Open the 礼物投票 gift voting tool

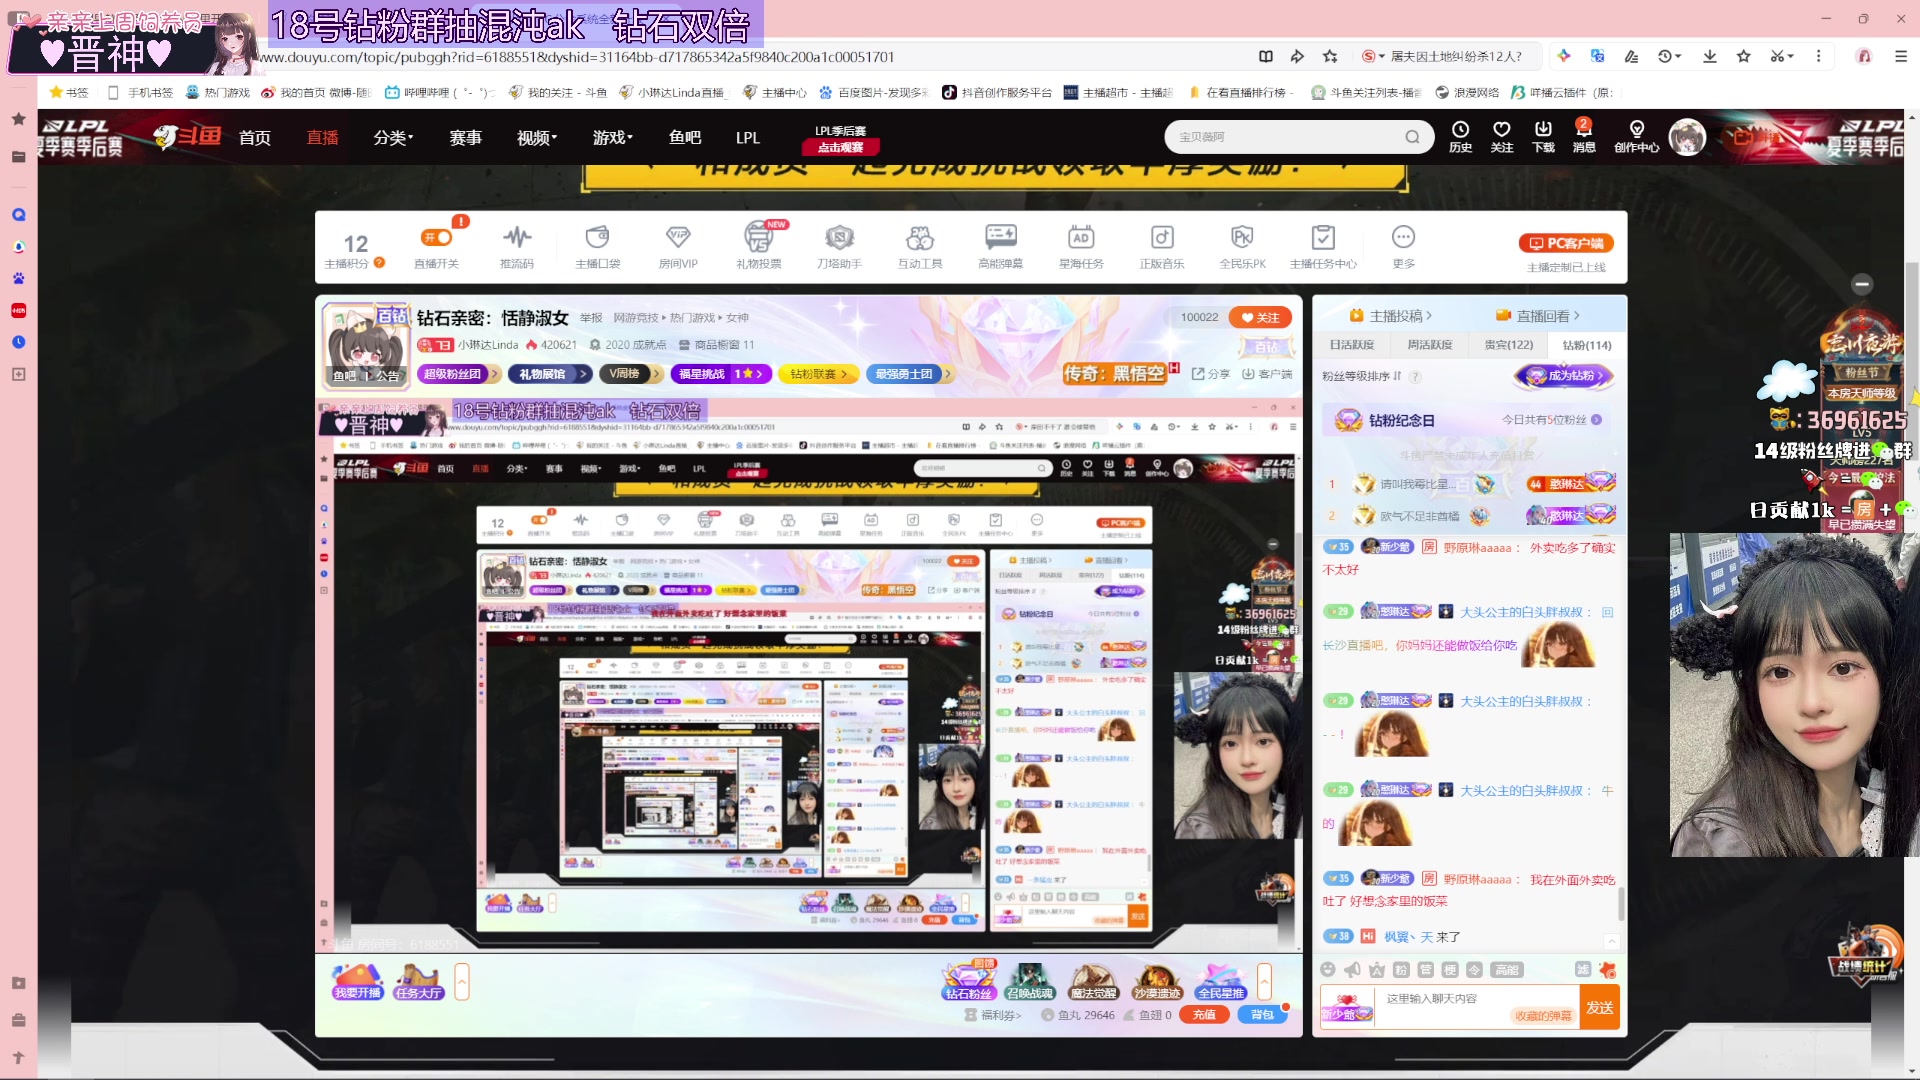pos(759,246)
